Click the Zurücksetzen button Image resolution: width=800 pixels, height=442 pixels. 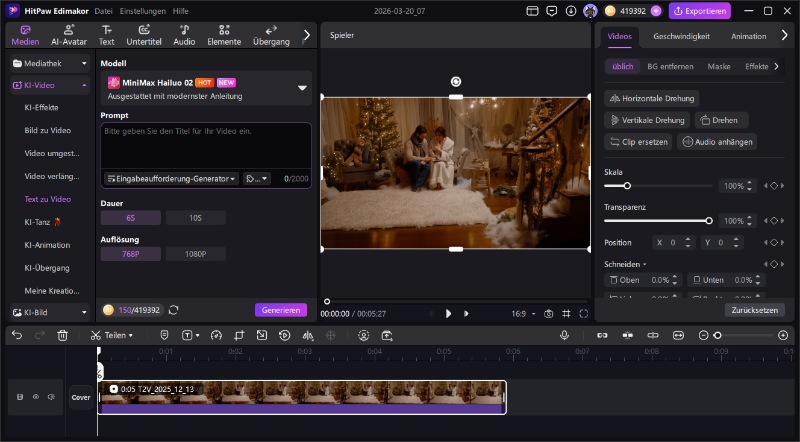point(755,310)
